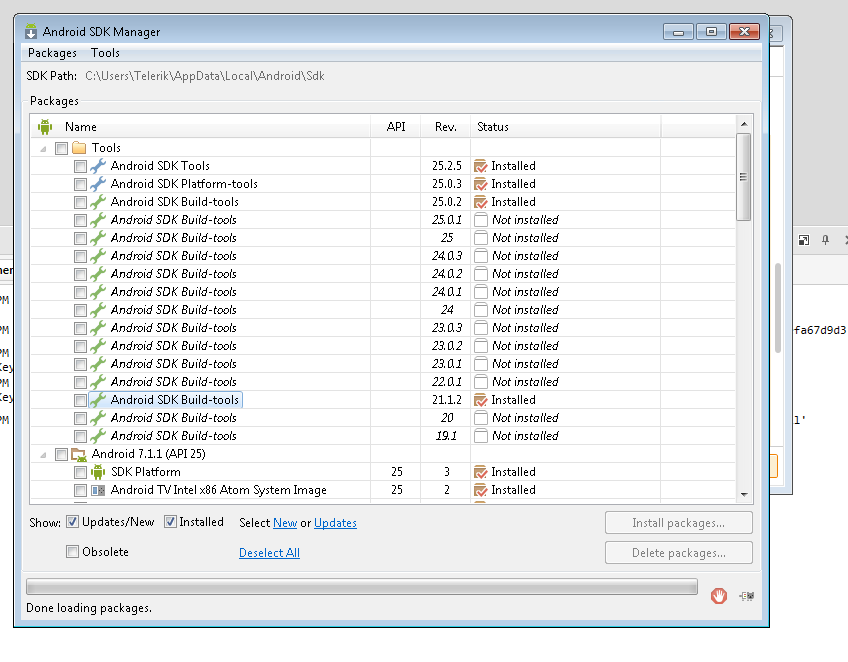Disable the Updates/New filter checkbox
The height and width of the screenshot is (662, 848).
click(72, 522)
